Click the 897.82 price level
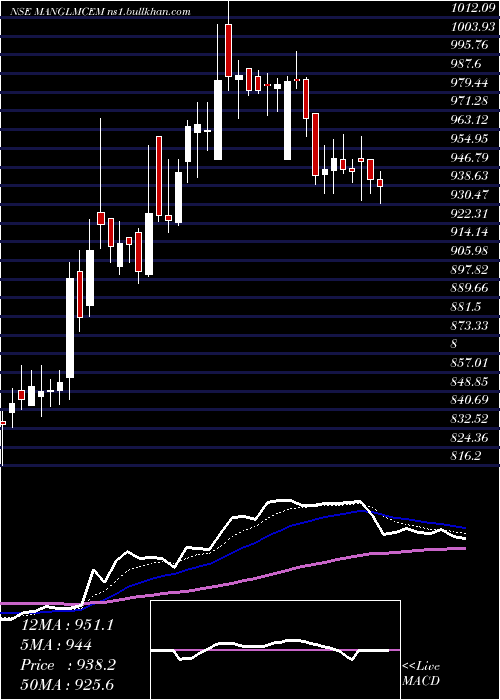 pyautogui.click(x=471, y=270)
